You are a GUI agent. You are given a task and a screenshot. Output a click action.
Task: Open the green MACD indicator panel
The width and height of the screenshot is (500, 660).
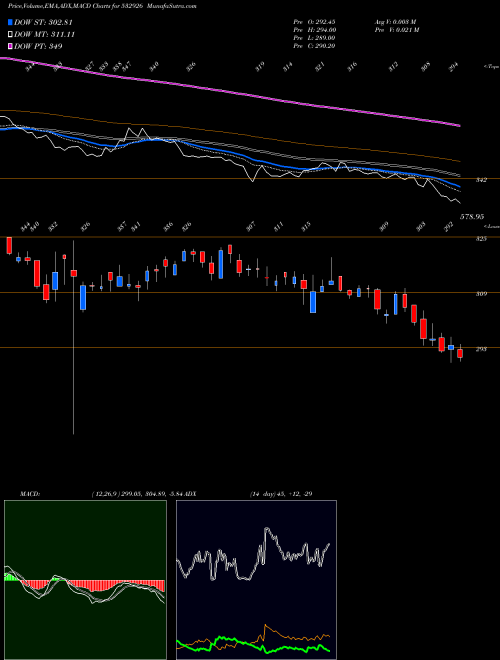[85, 580]
